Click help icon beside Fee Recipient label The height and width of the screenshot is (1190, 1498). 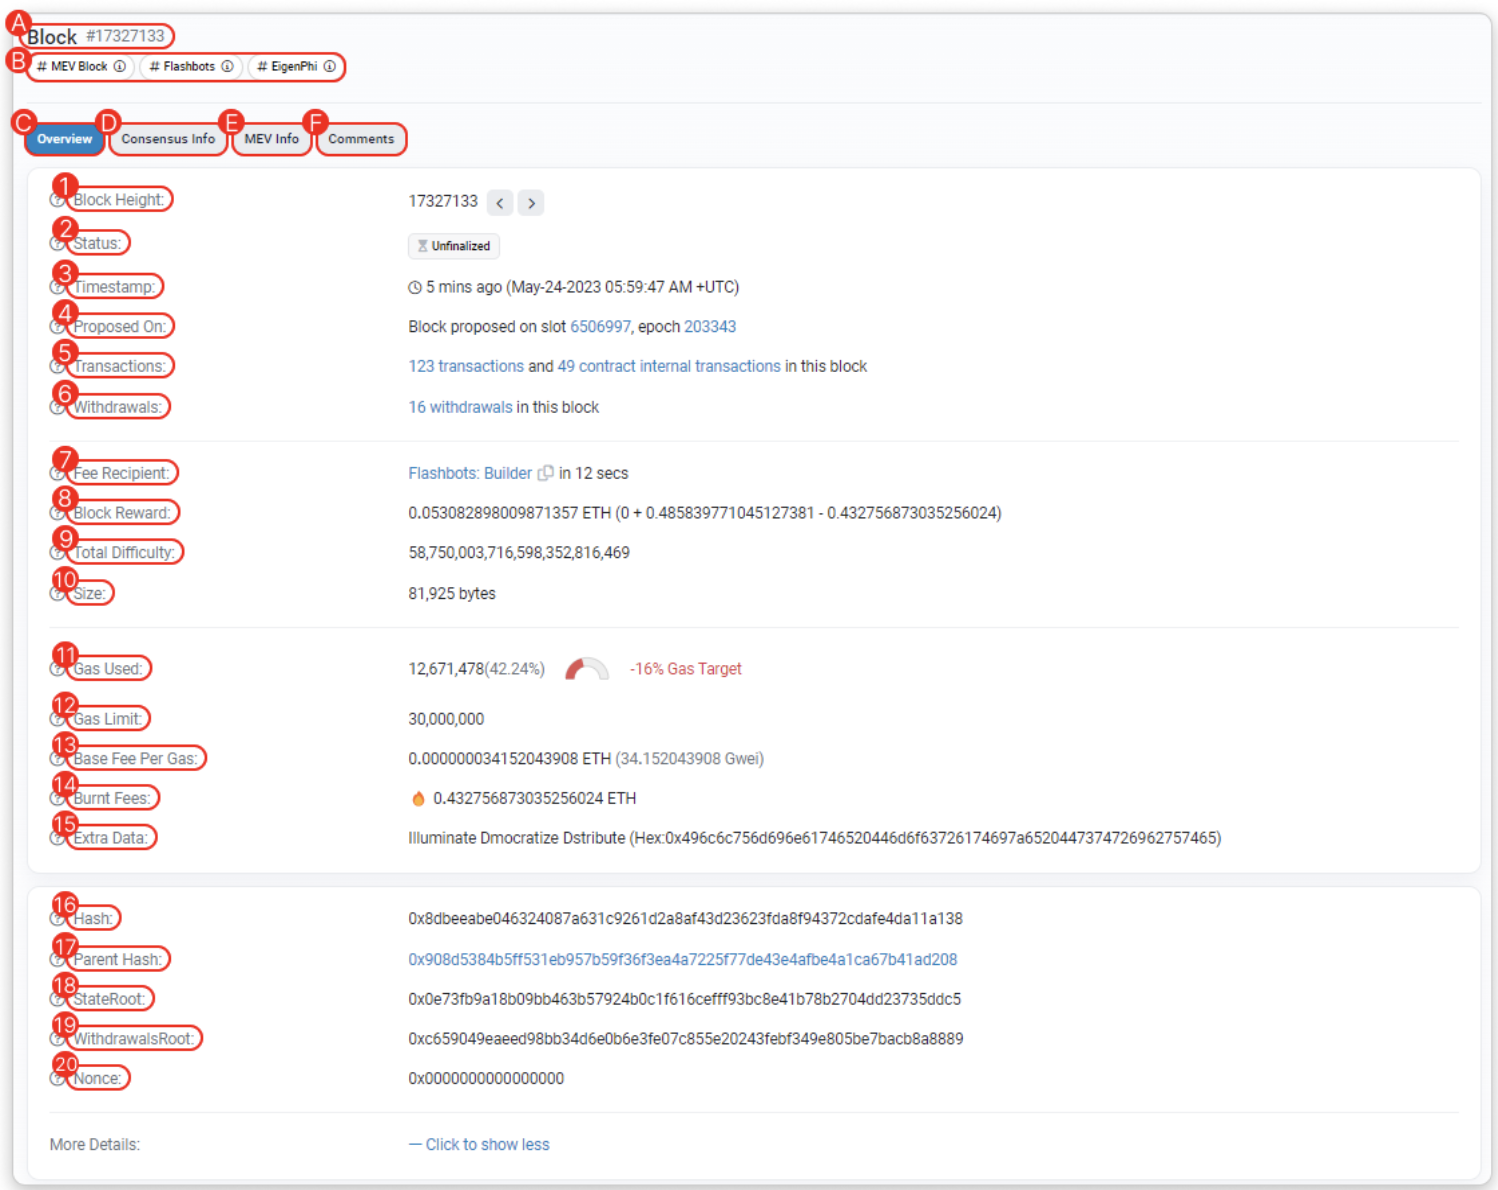coord(57,473)
